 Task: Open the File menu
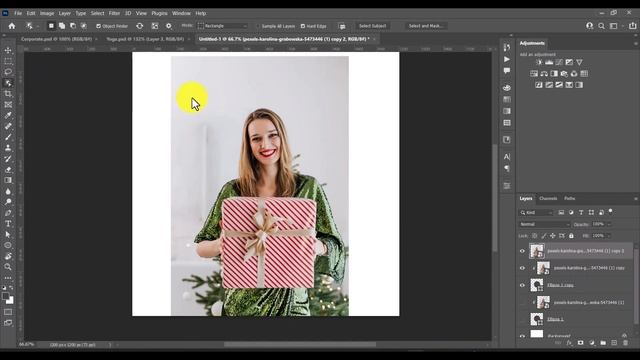(x=18, y=13)
